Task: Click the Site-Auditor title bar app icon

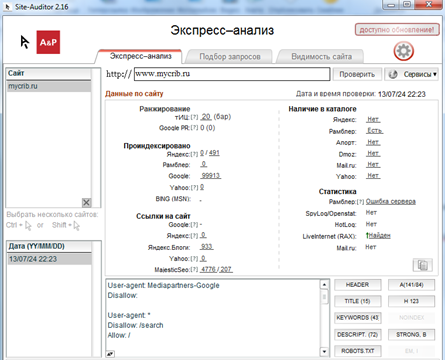Action: pyautogui.click(x=7, y=6)
